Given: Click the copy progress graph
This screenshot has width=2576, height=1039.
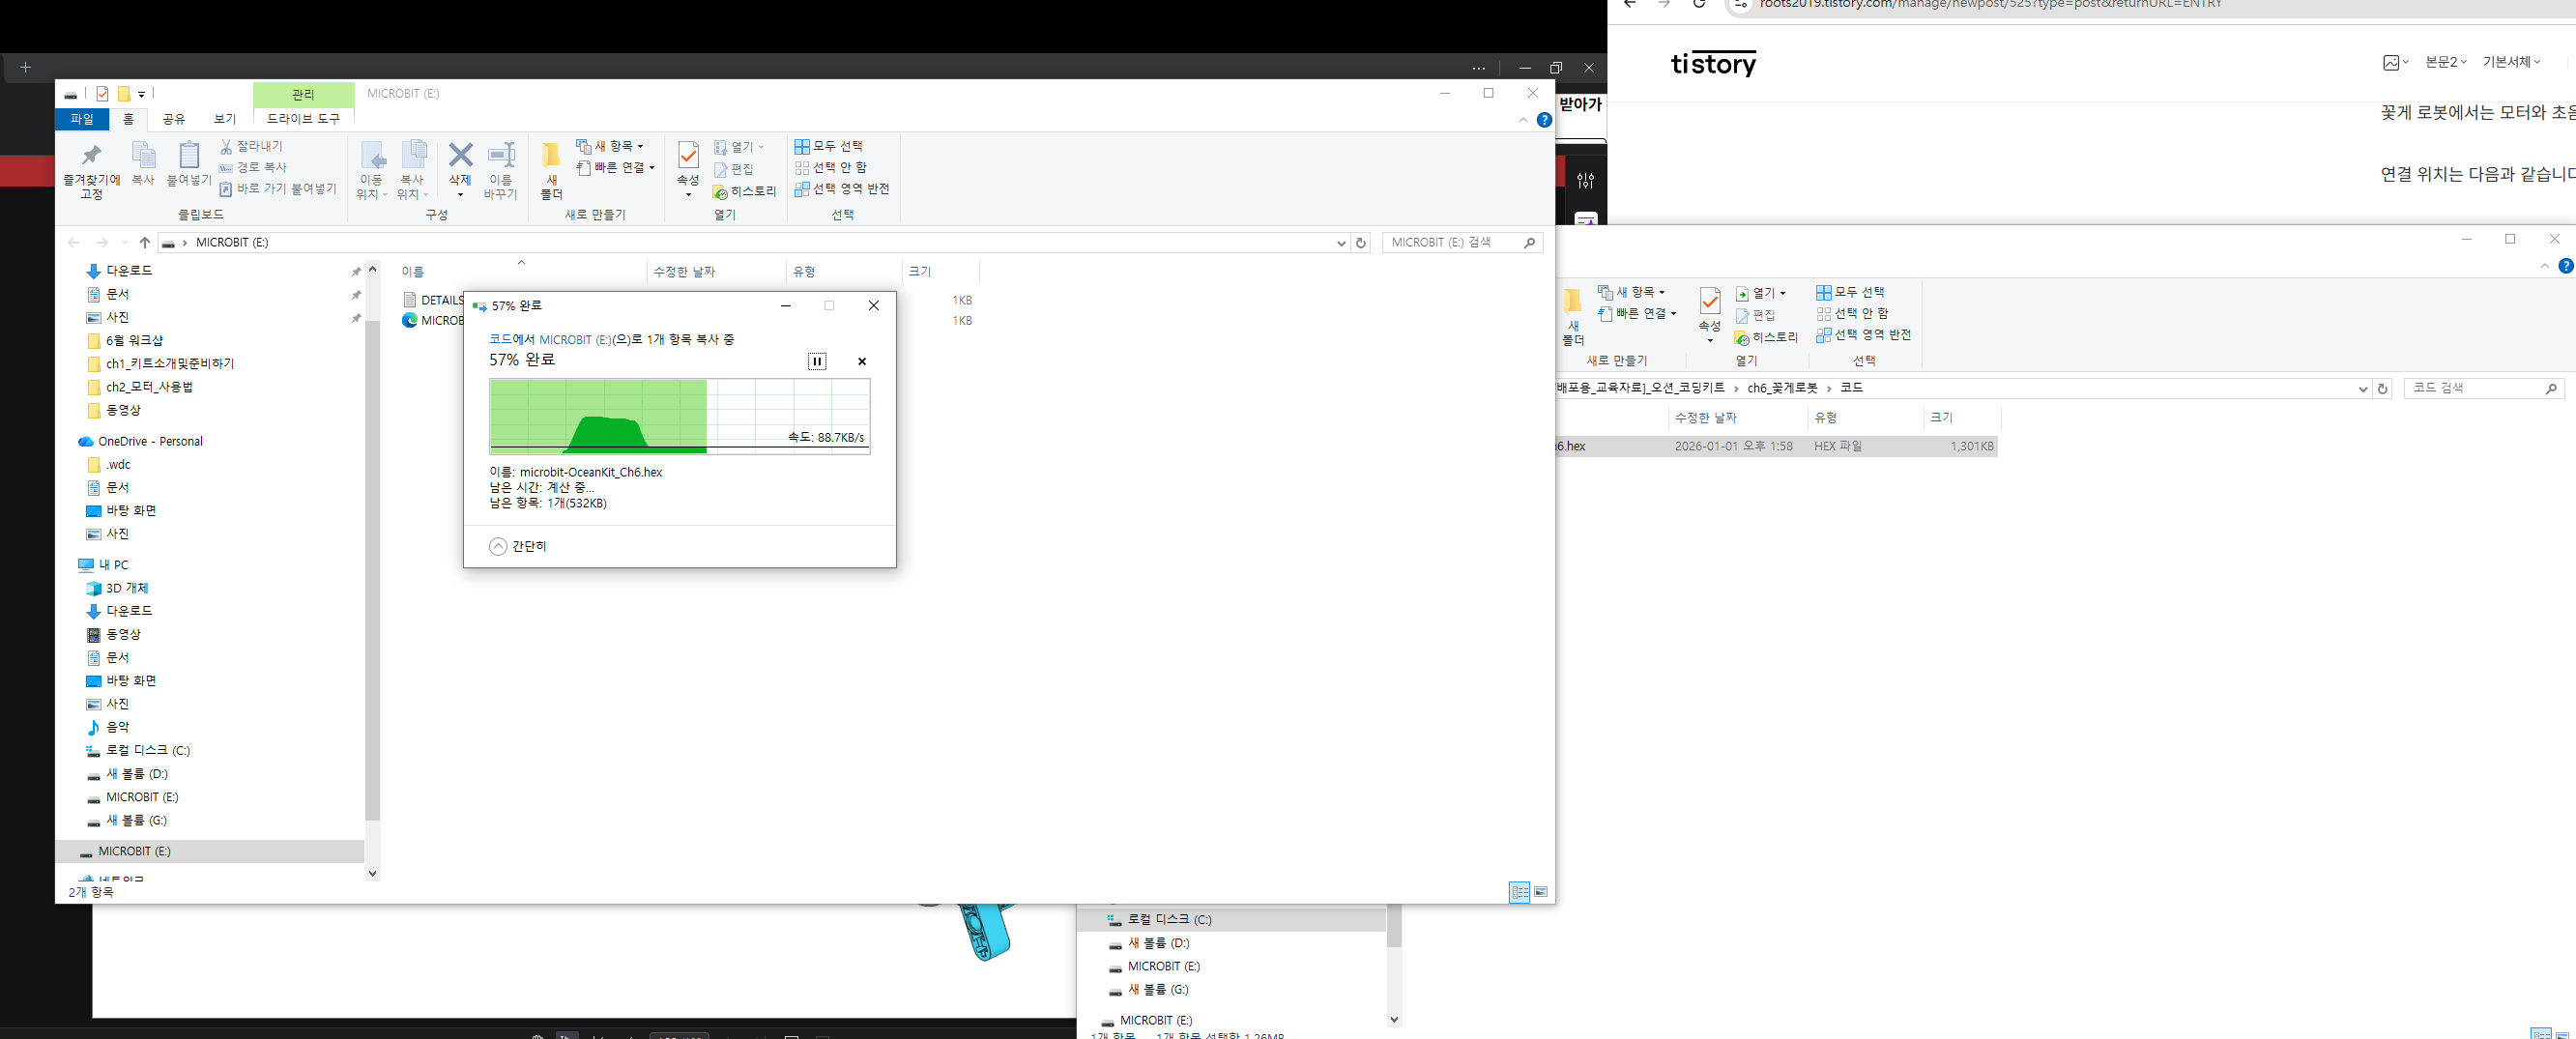Looking at the screenshot, I should coord(680,417).
